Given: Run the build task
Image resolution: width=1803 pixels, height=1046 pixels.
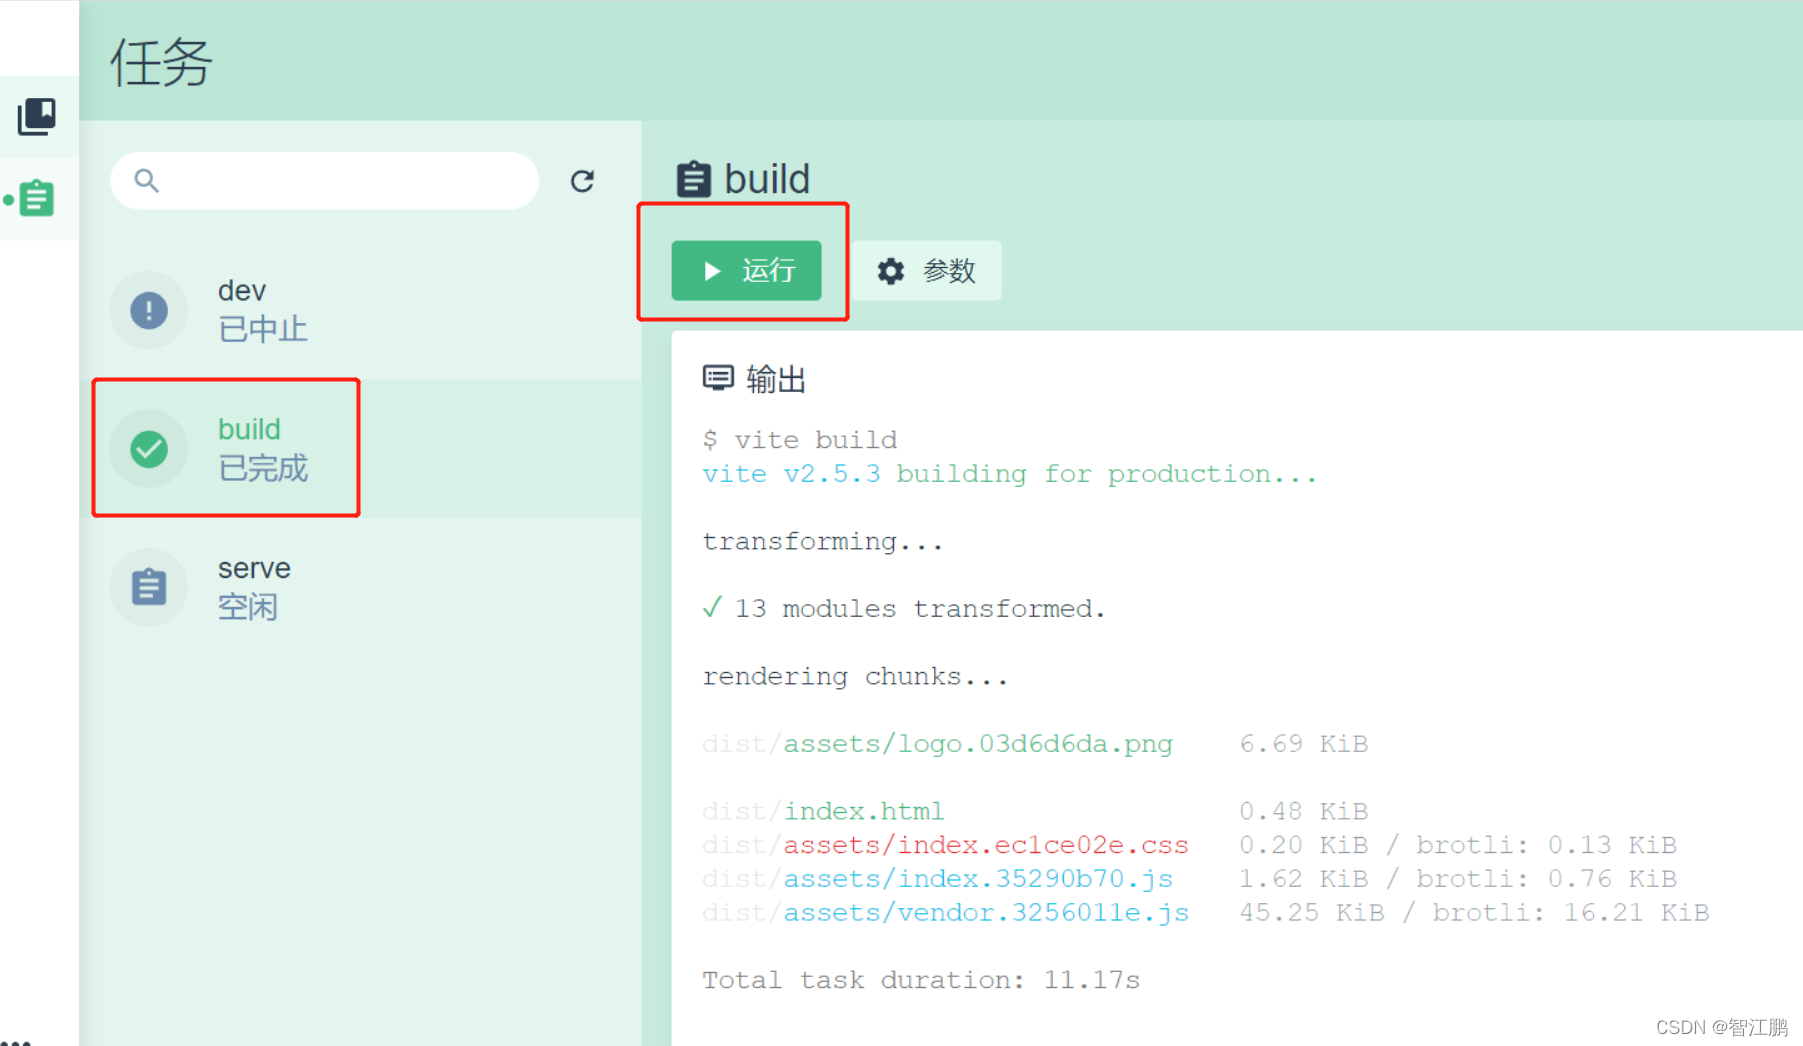Looking at the screenshot, I should pos(746,270).
